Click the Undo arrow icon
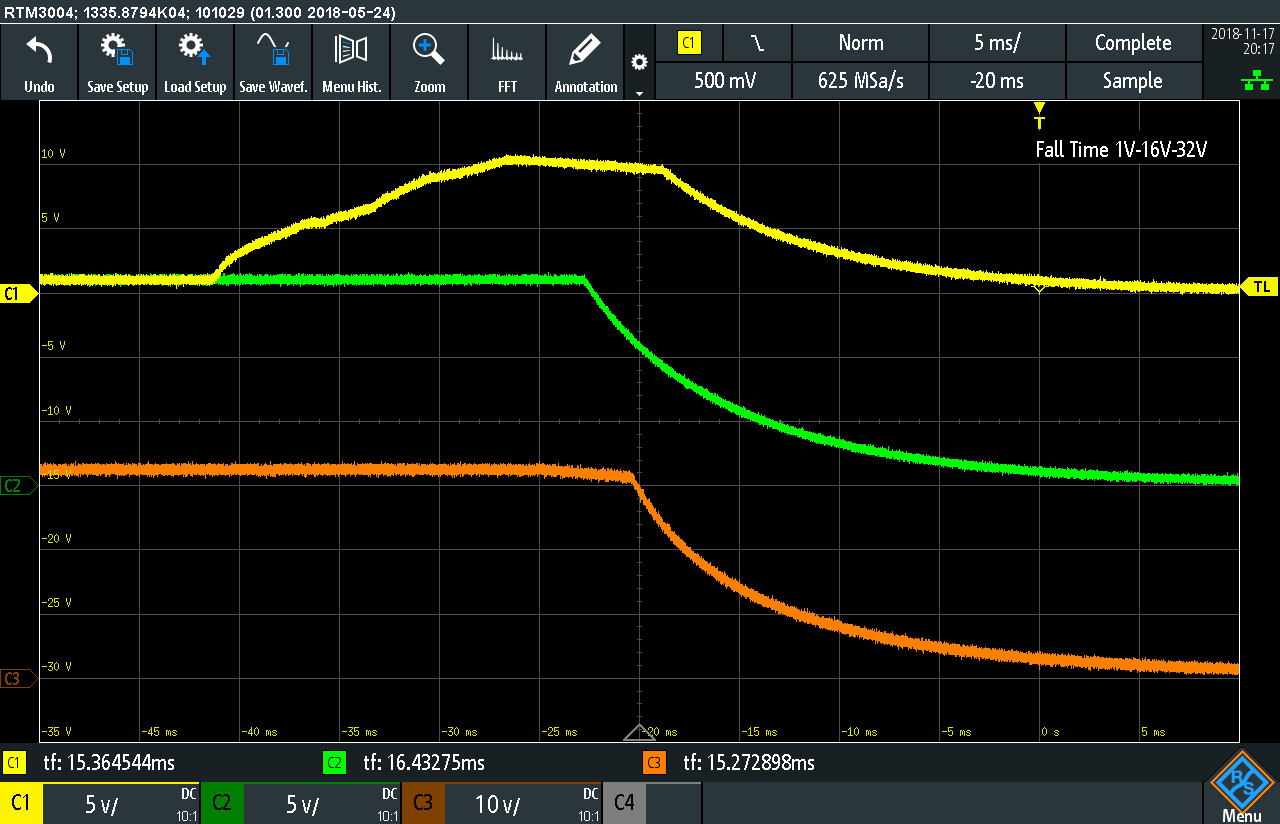The image size is (1280, 824). (x=39, y=51)
